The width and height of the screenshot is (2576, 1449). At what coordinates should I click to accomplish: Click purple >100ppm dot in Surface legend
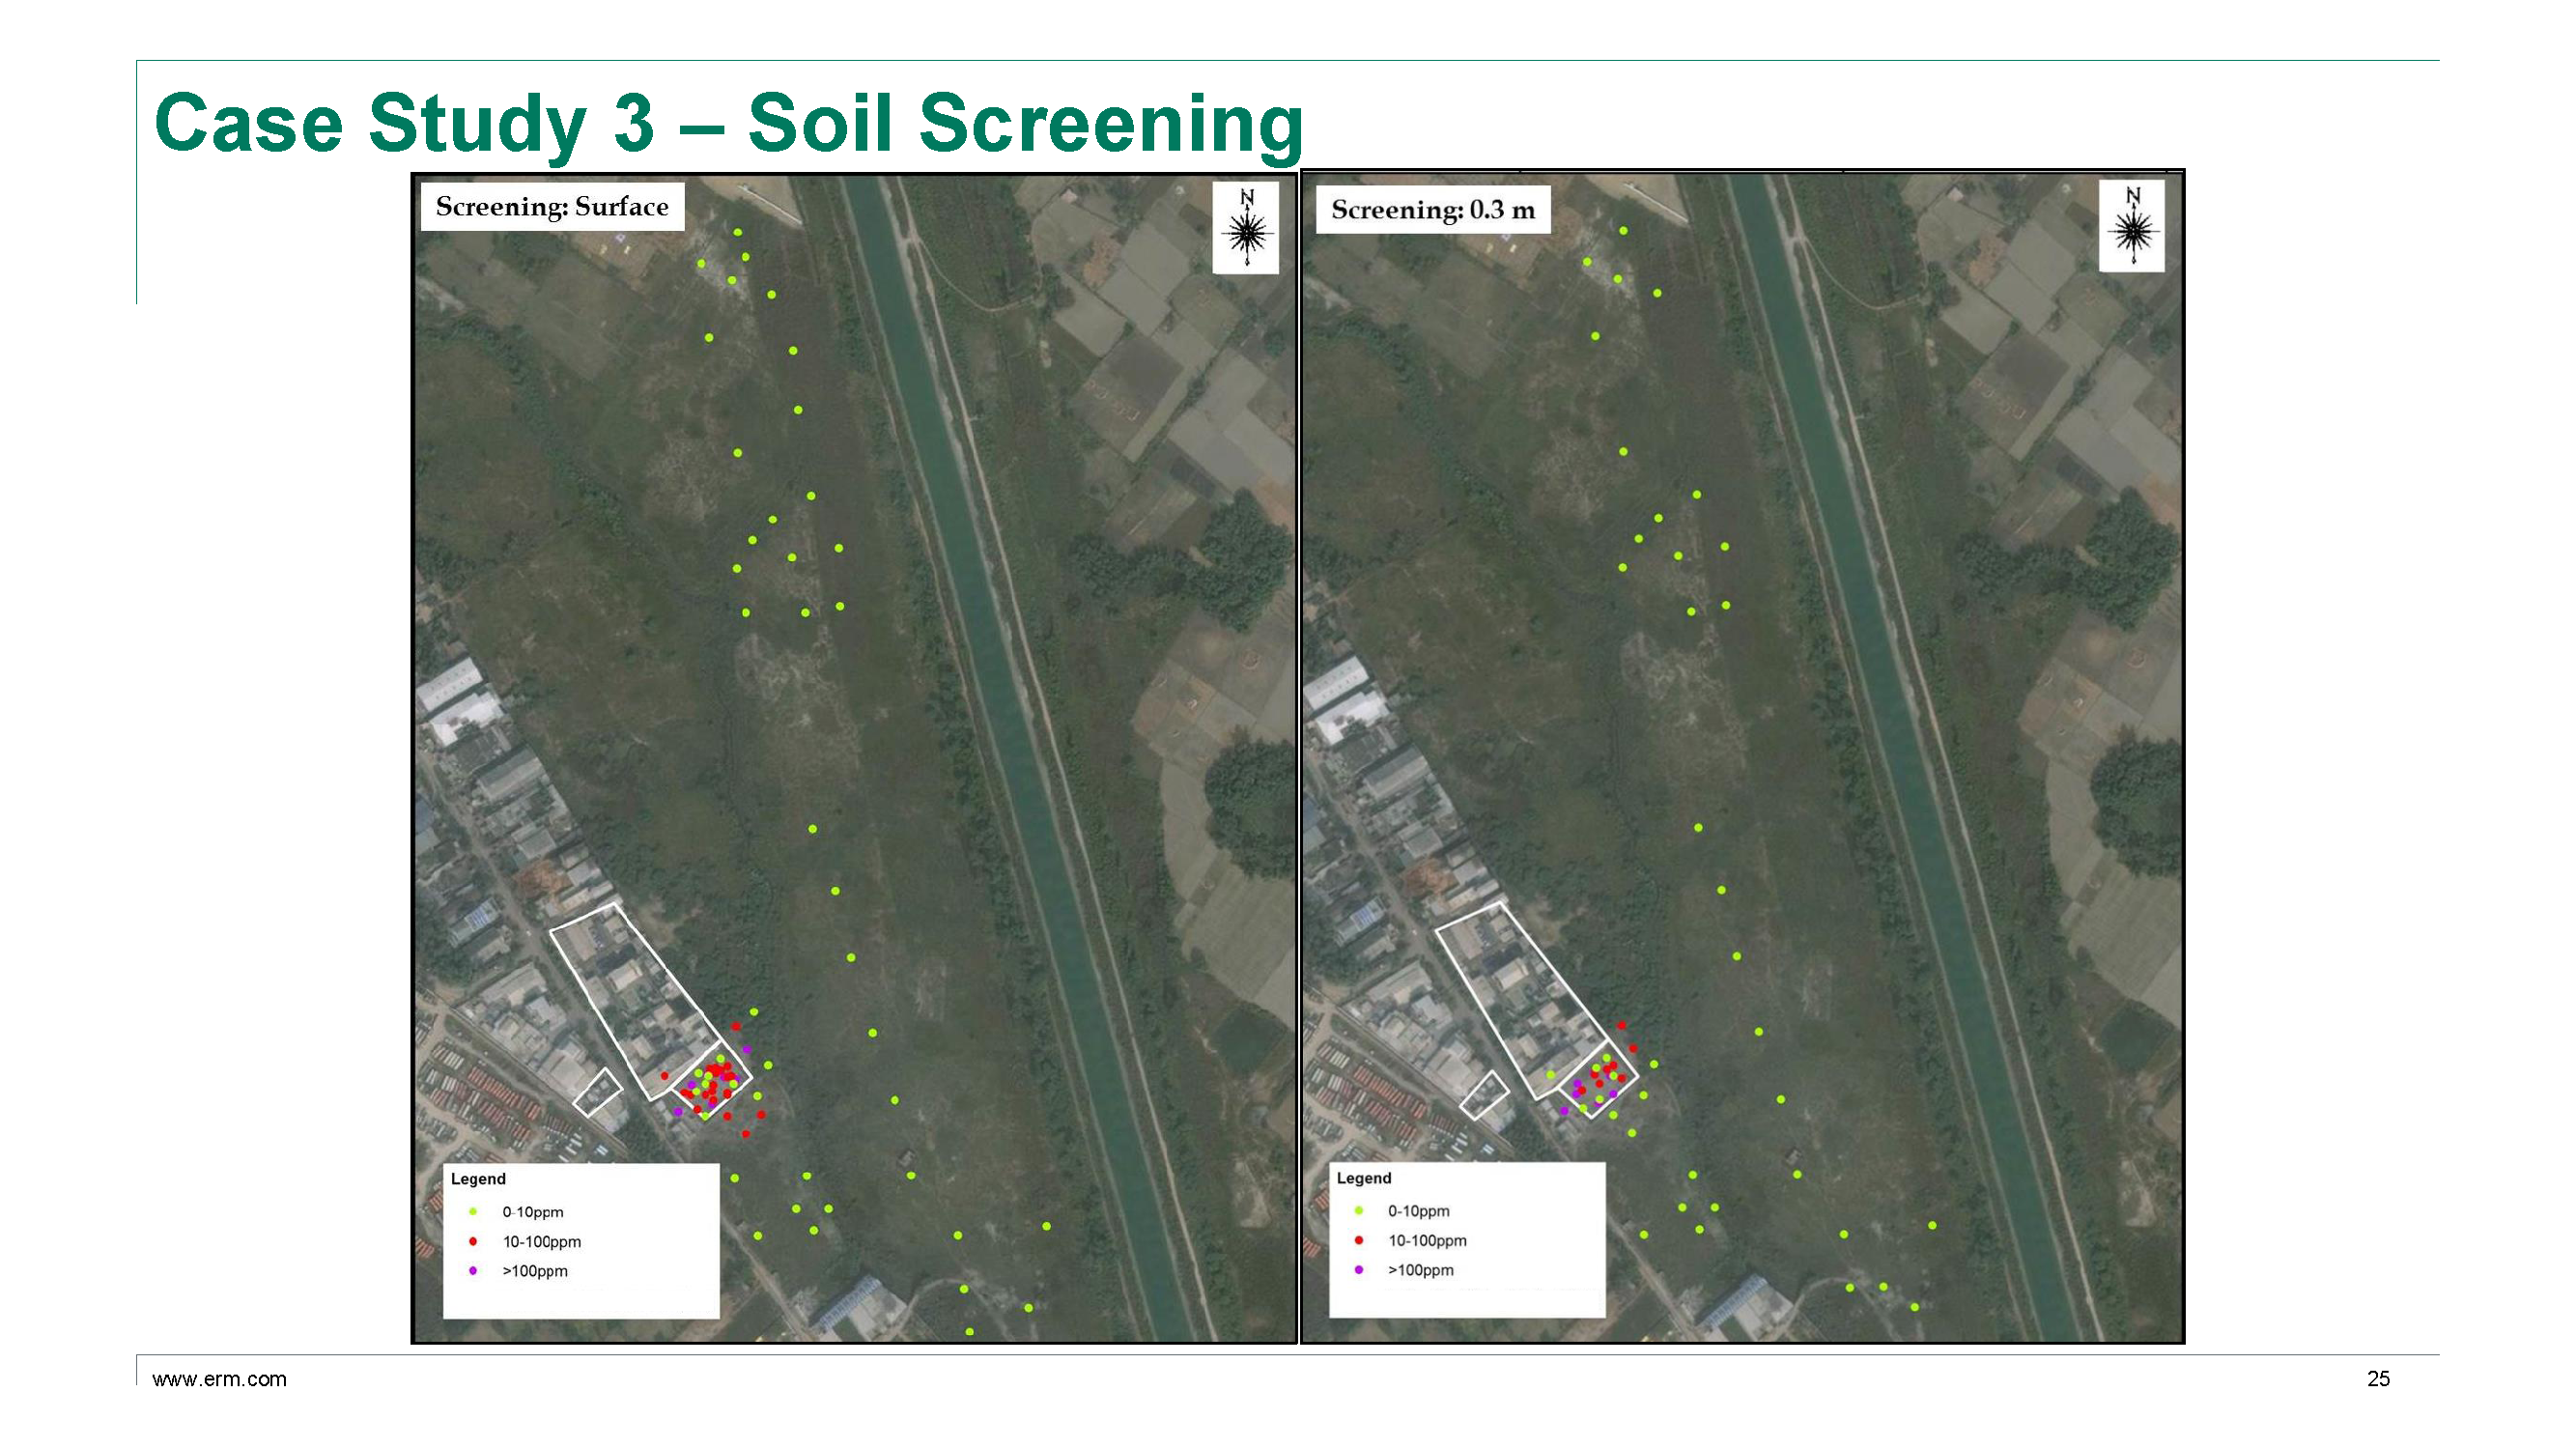(473, 1271)
